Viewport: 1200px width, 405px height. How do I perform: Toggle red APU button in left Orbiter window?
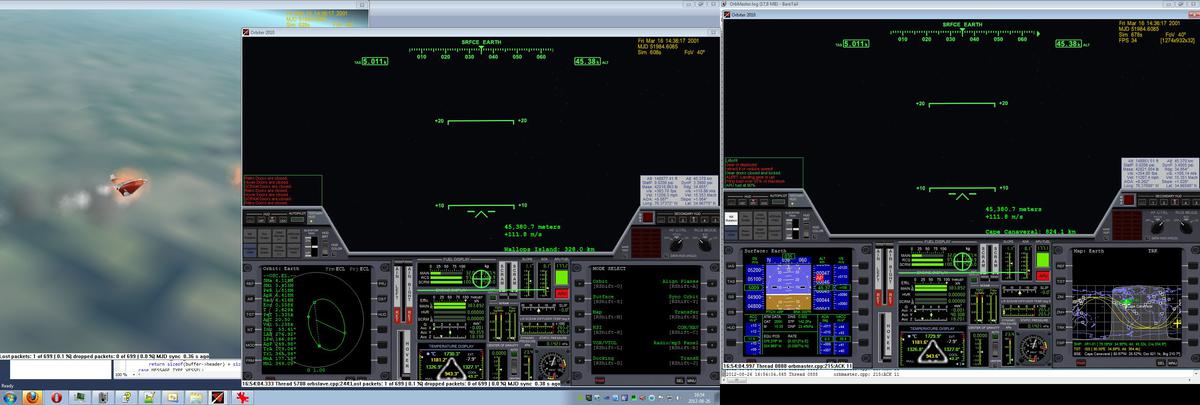[x=562, y=293]
